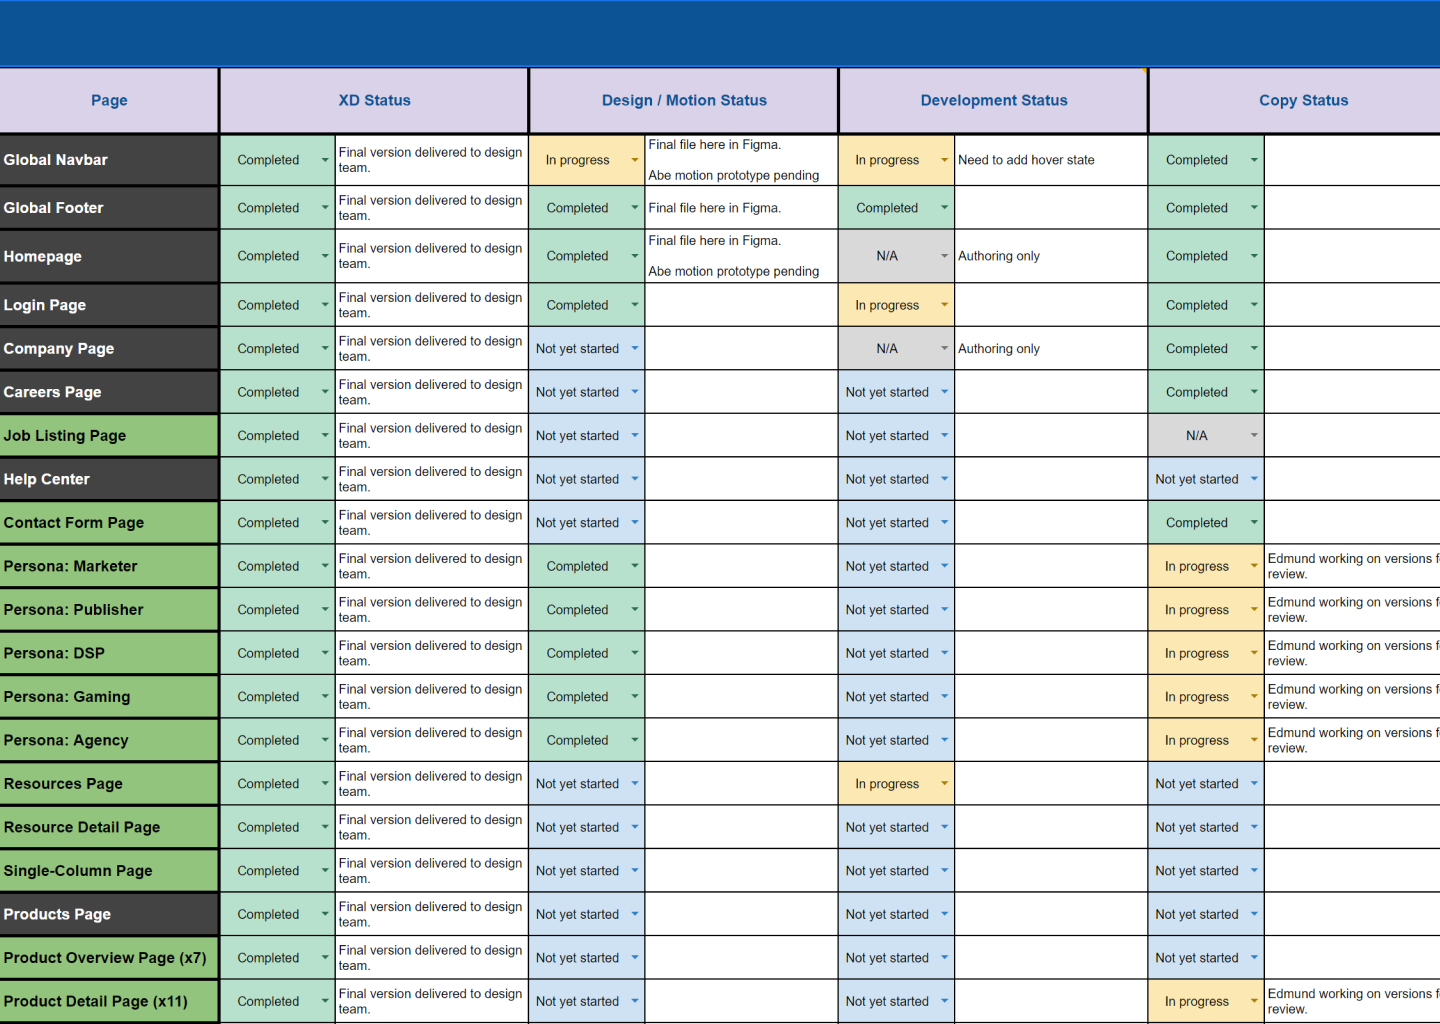This screenshot has height=1024, width=1440.
Task: Click the Resources Page row label
Action: tap(109, 784)
